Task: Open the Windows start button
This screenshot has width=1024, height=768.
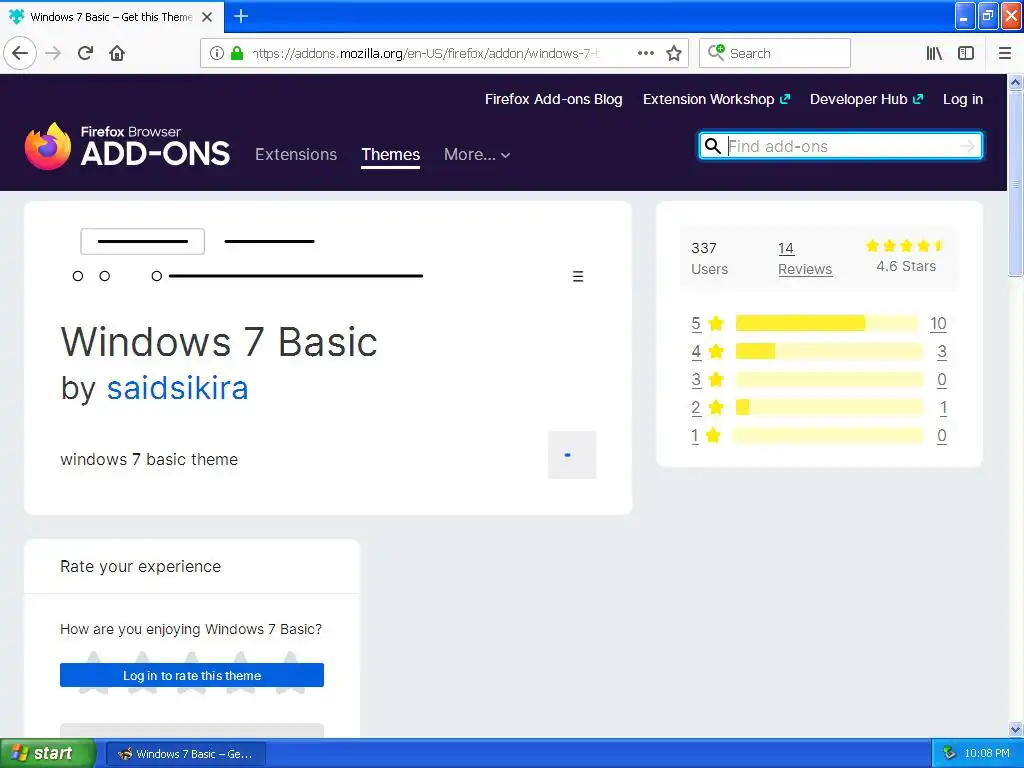Action: pos(48,753)
